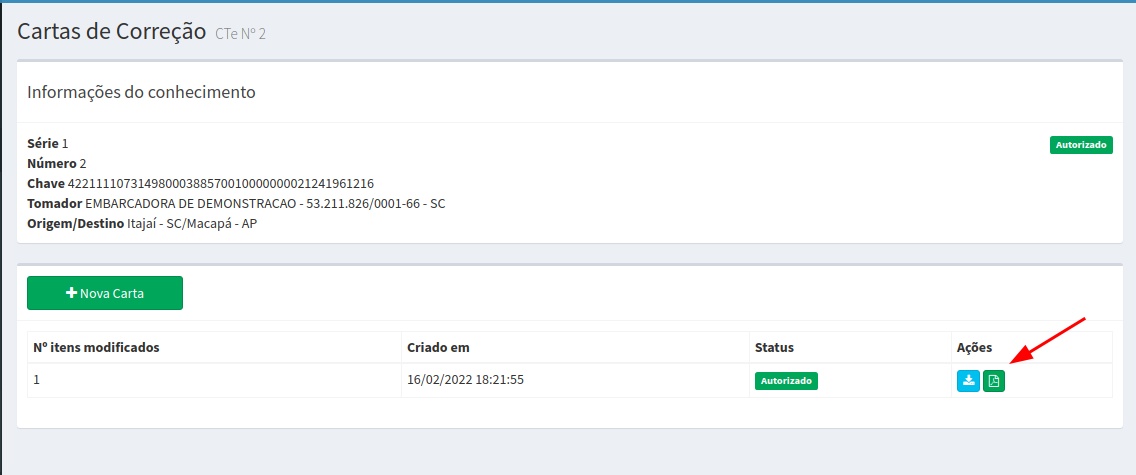Screen dimensions: 1136x475
Task: Click the 'Cartas de Correção' page title
Action: click(112, 31)
